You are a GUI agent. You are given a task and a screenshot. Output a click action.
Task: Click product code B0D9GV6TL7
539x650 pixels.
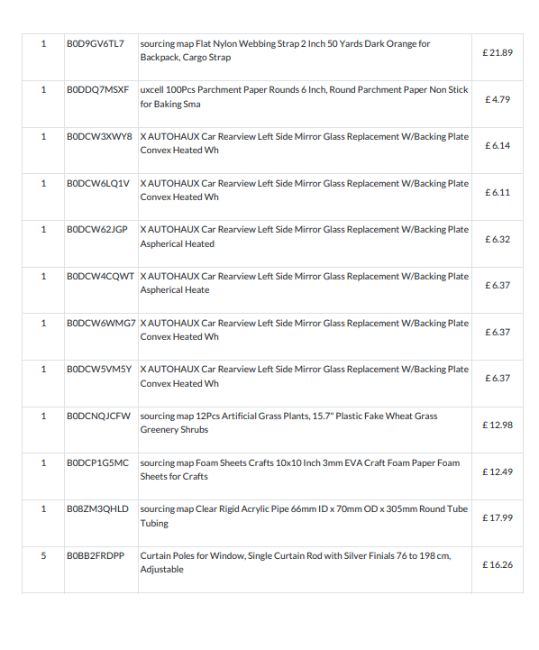click(95, 44)
